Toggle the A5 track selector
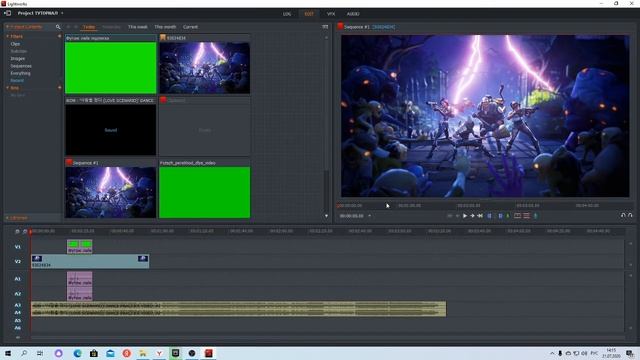This screenshot has width=640, height=360. (18, 320)
